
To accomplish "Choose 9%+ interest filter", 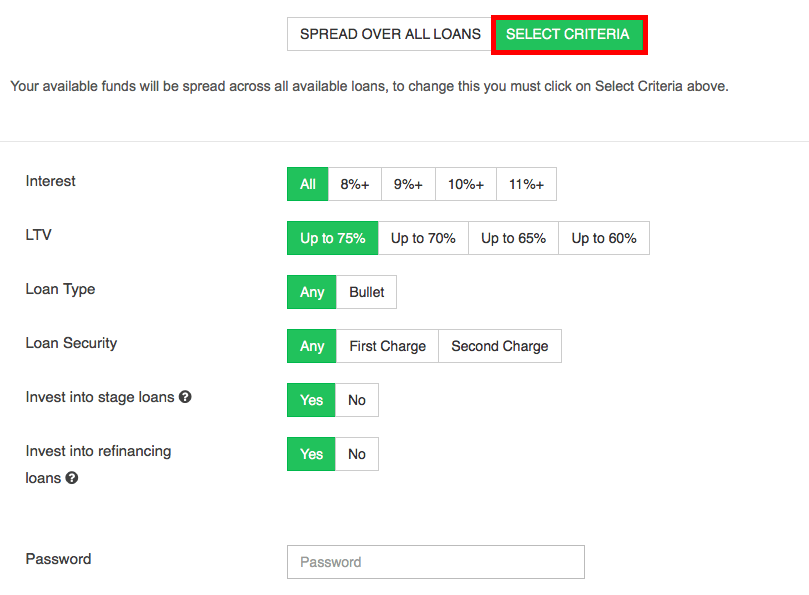I will (408, 184).
